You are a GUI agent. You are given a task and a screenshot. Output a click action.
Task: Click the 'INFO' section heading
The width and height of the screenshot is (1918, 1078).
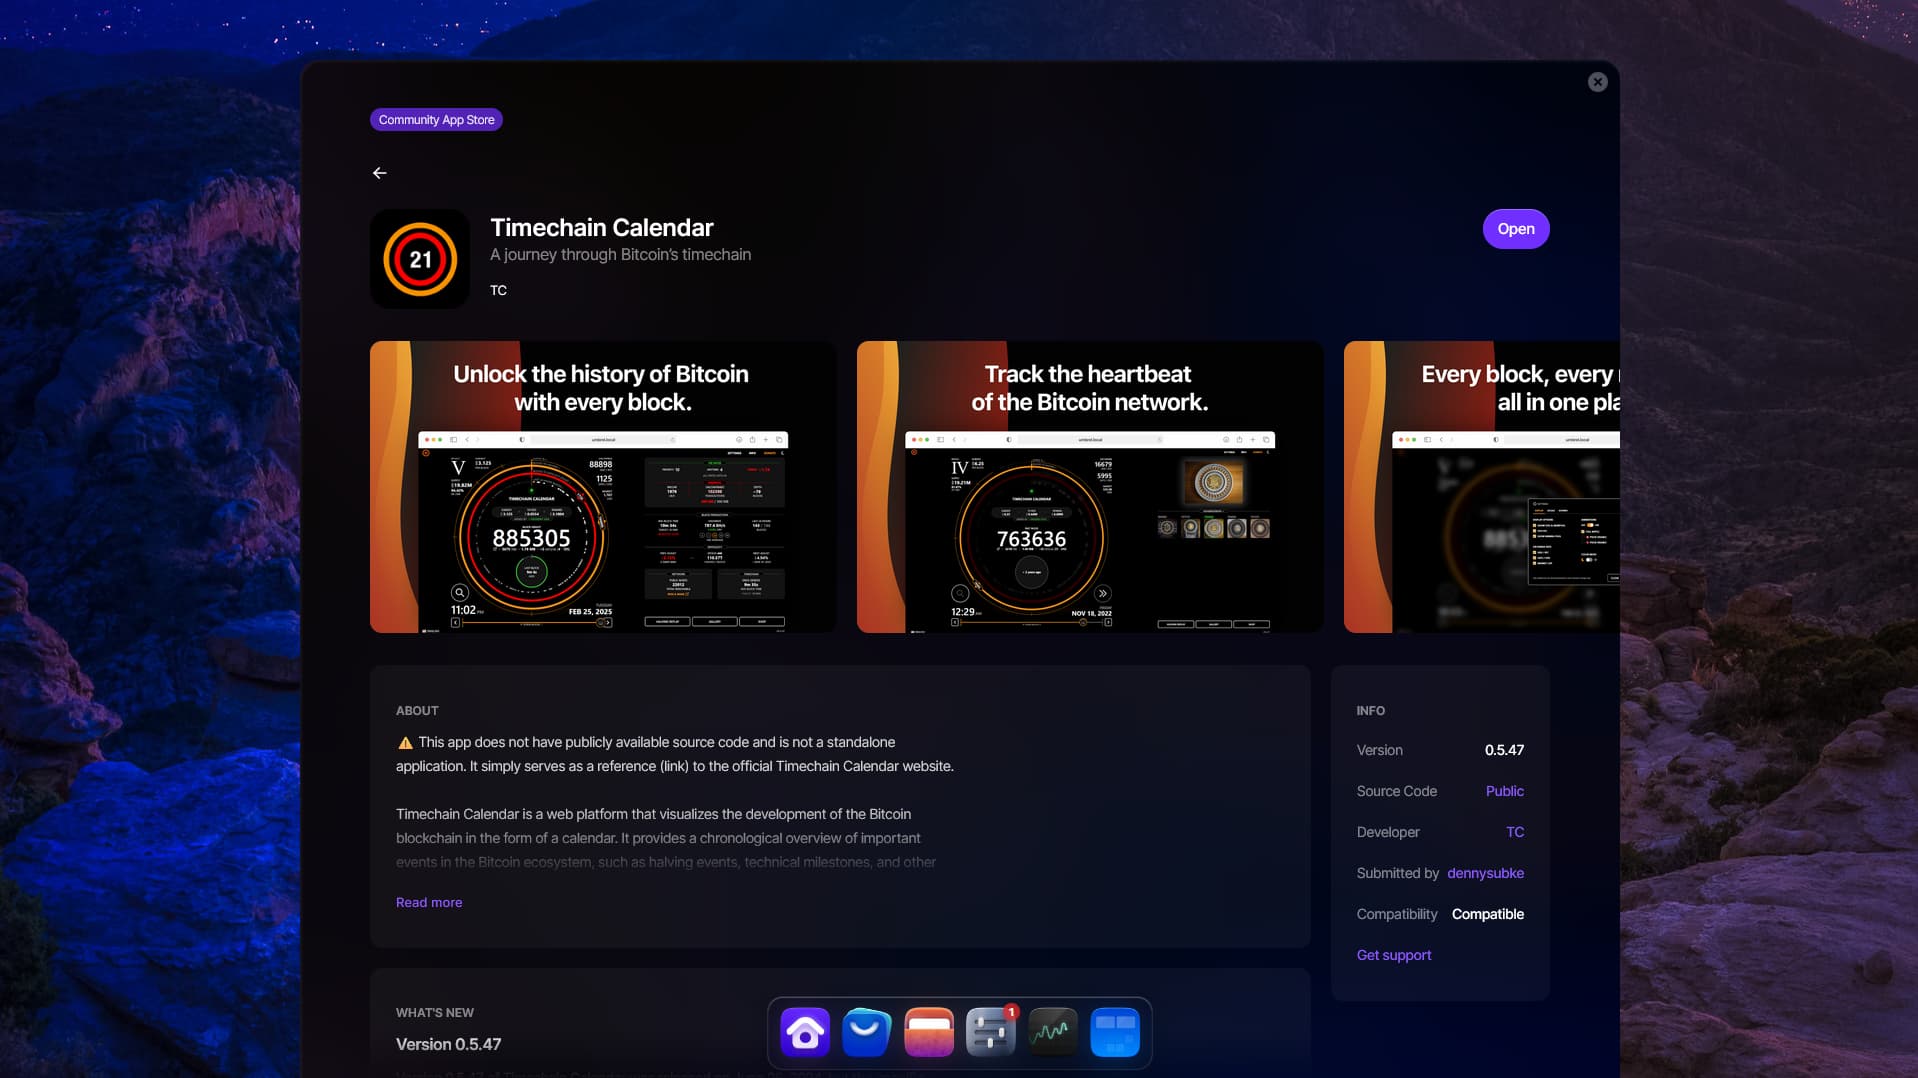point(1370,711)
